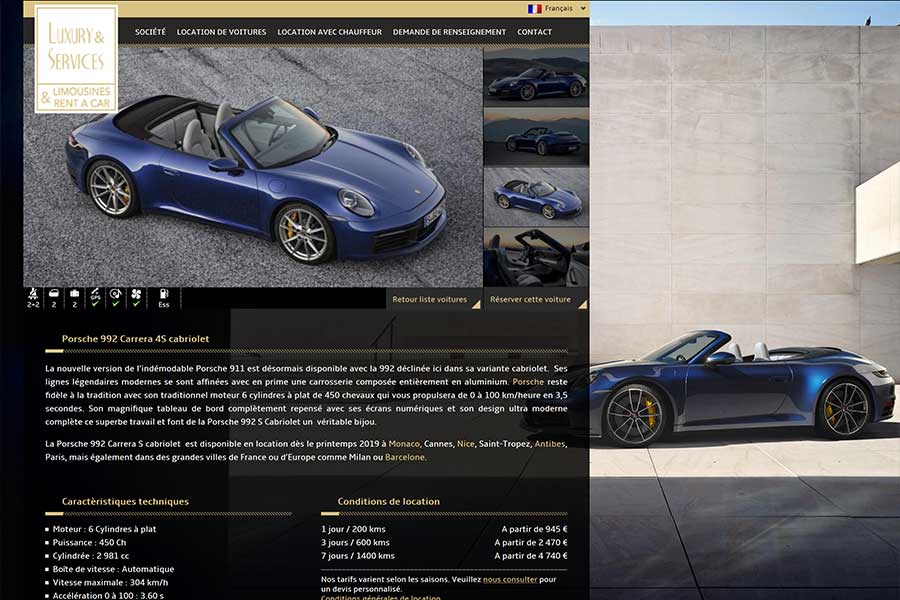Select first thumbnail of Porsche side view
900x600 pixels.
536,78
